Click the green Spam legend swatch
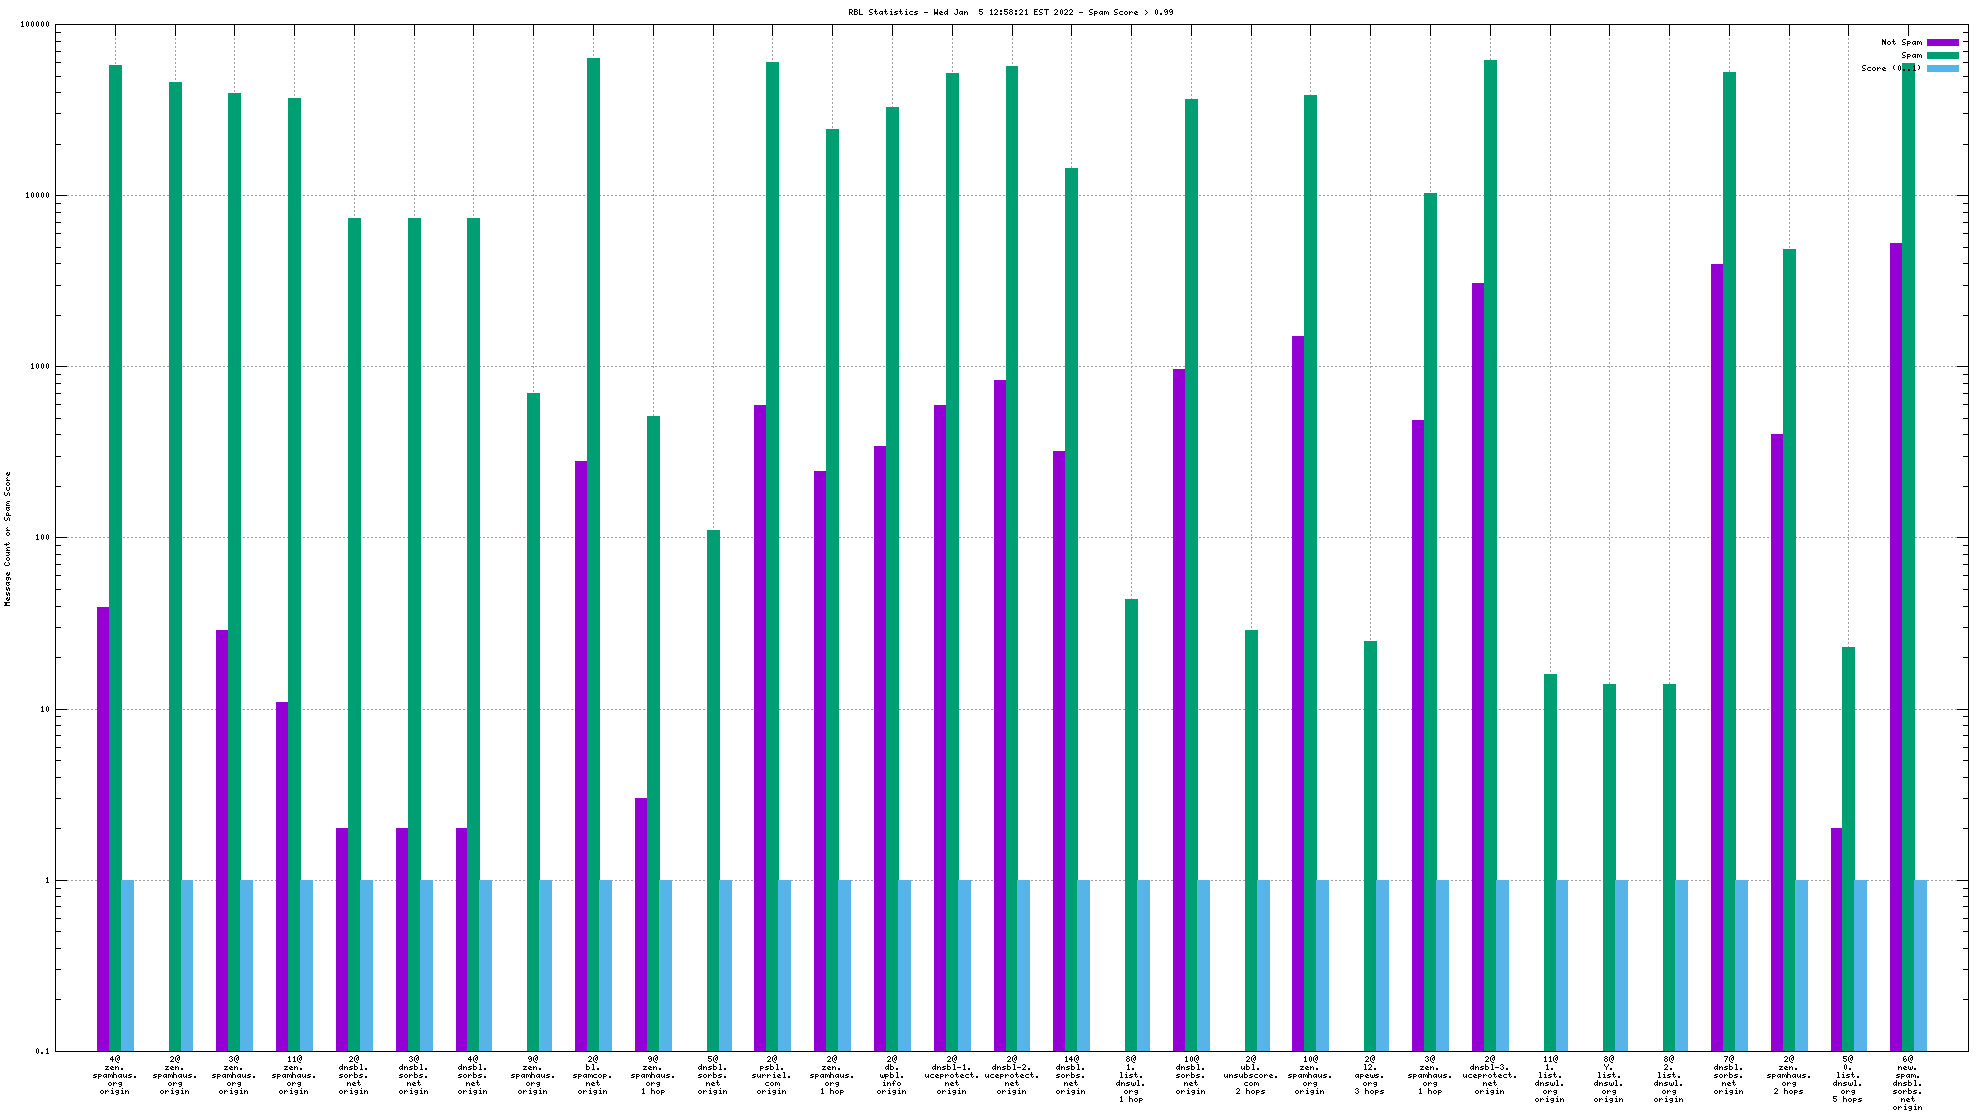The height and width of the screenshot is (1116, 1984). coord(1942,55)
